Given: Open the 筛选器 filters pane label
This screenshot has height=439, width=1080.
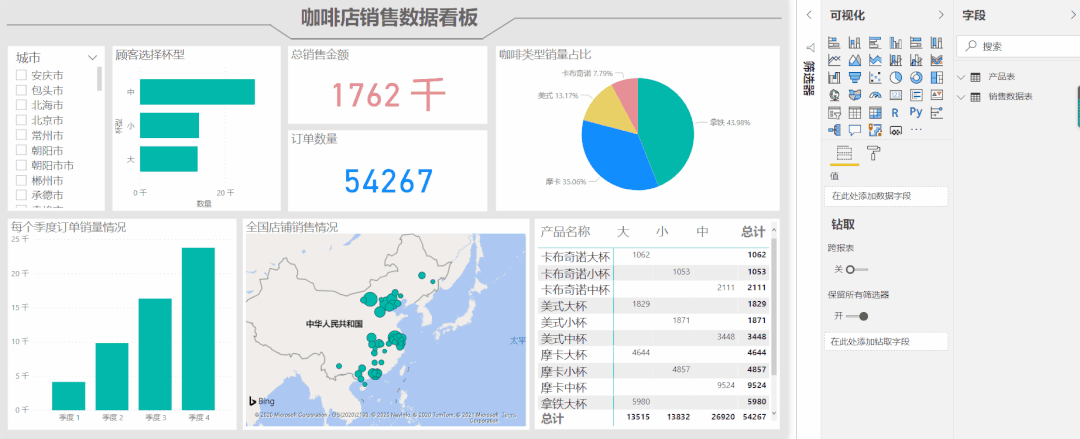Looking at the screenshot, I should pos(810,80).
